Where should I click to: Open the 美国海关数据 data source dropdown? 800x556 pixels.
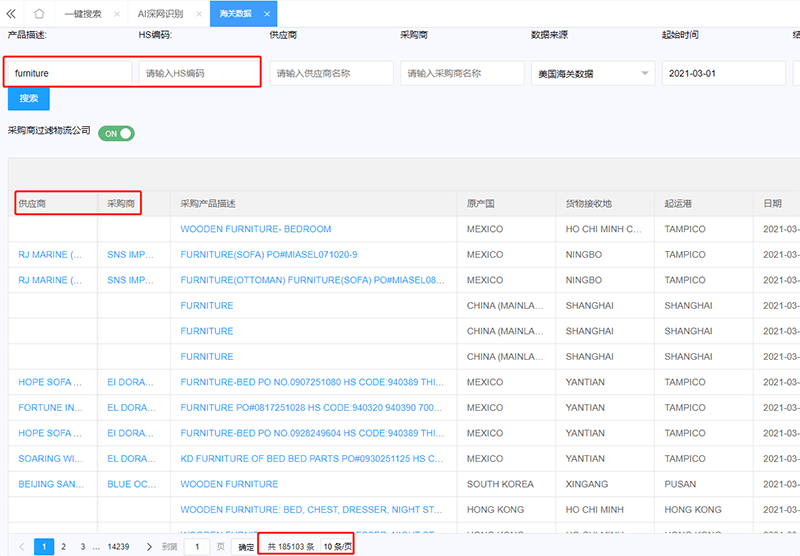coord(592,74)
